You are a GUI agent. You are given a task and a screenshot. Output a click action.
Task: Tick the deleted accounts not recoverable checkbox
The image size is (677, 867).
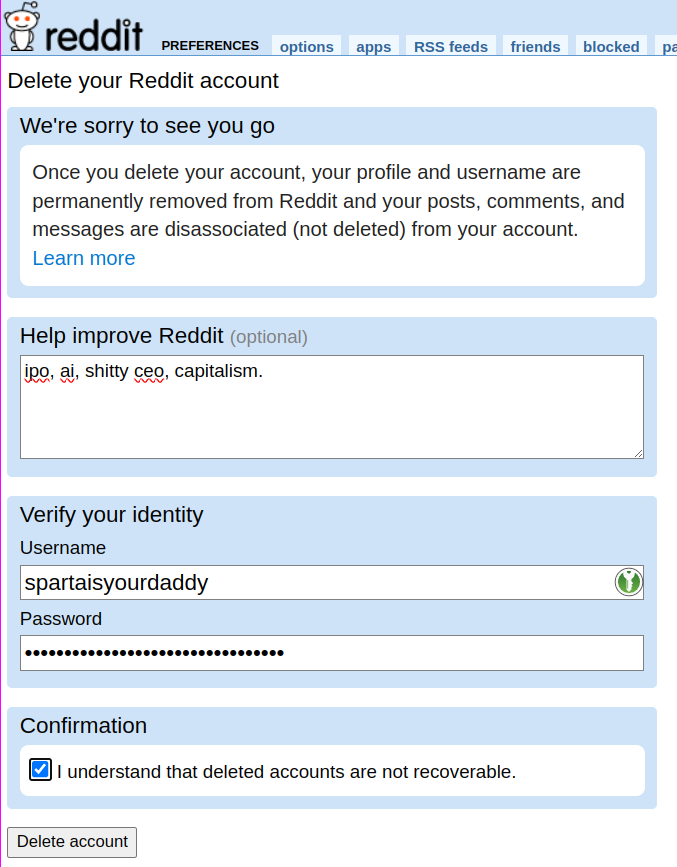(x=40, y=770)
